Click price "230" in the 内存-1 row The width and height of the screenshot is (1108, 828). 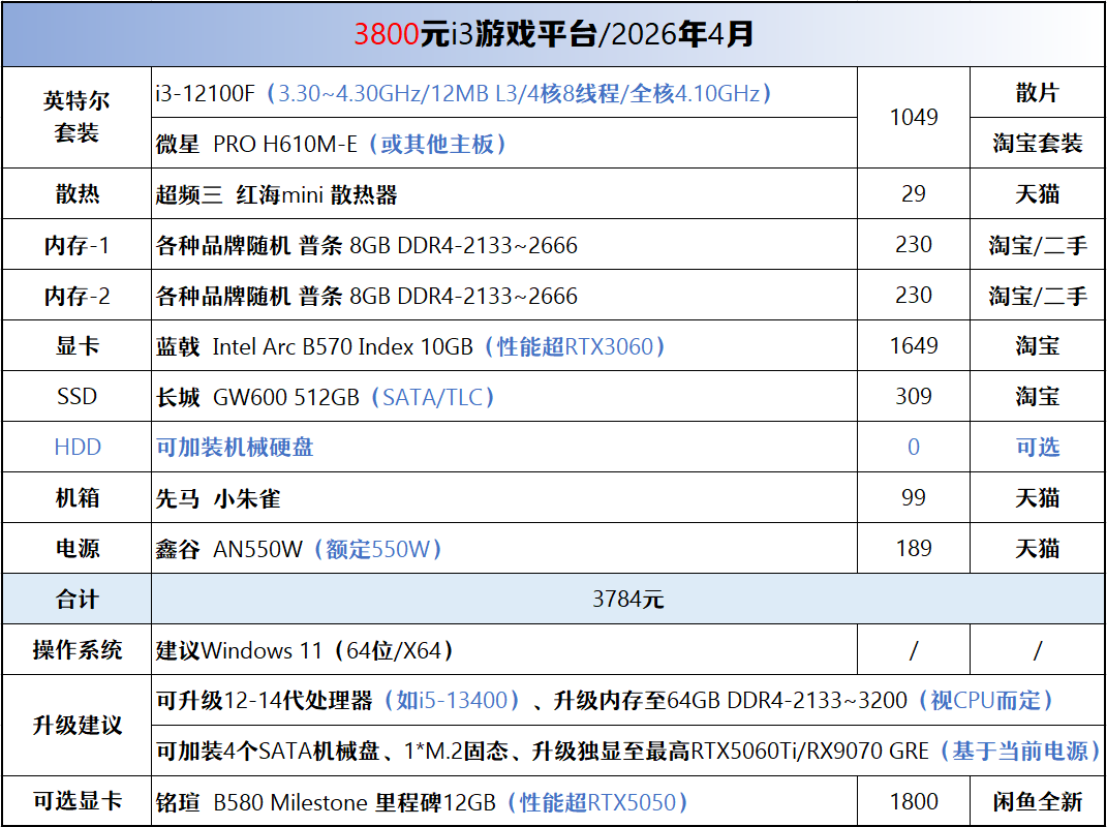(x=914, y=244)
